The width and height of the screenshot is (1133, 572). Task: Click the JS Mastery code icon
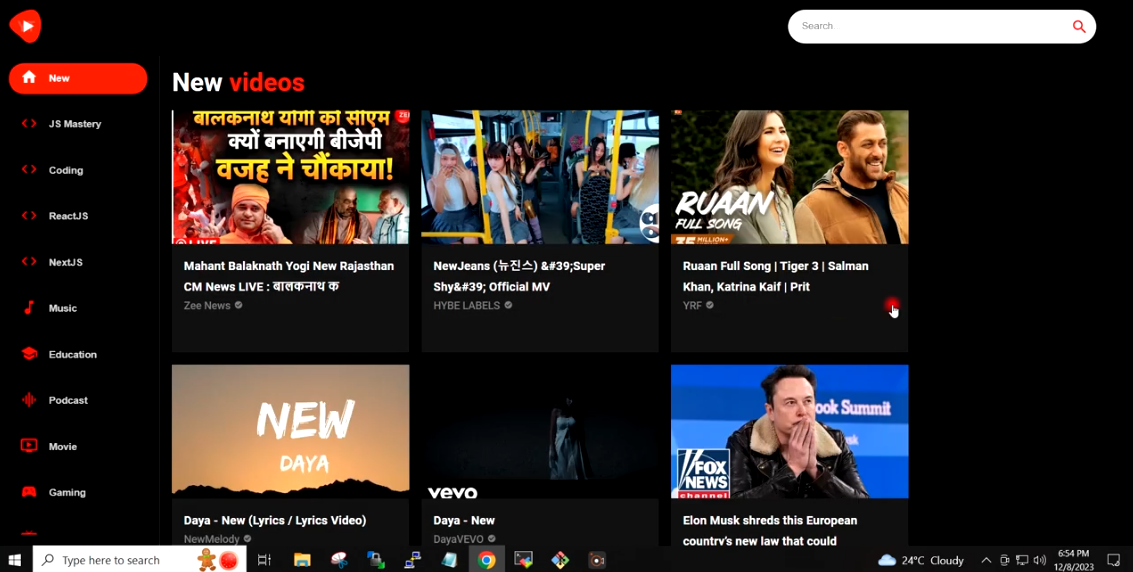point(29,124)
